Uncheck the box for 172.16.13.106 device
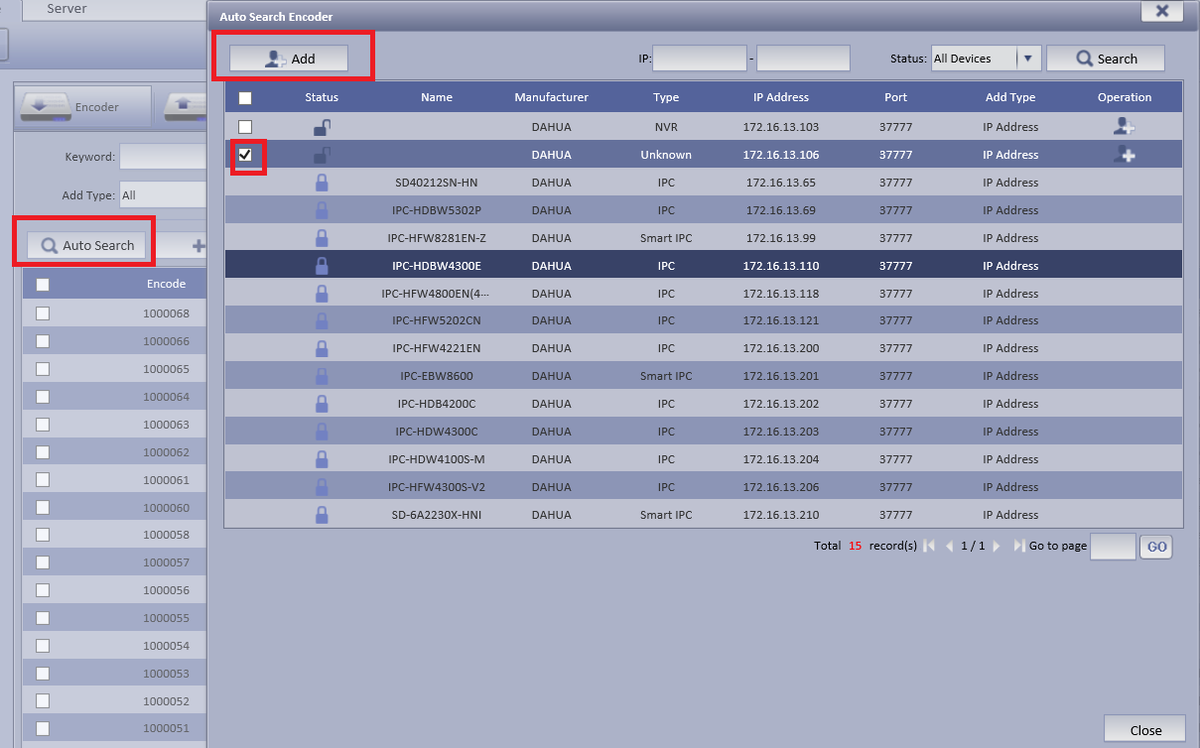 tap(245, 154)
